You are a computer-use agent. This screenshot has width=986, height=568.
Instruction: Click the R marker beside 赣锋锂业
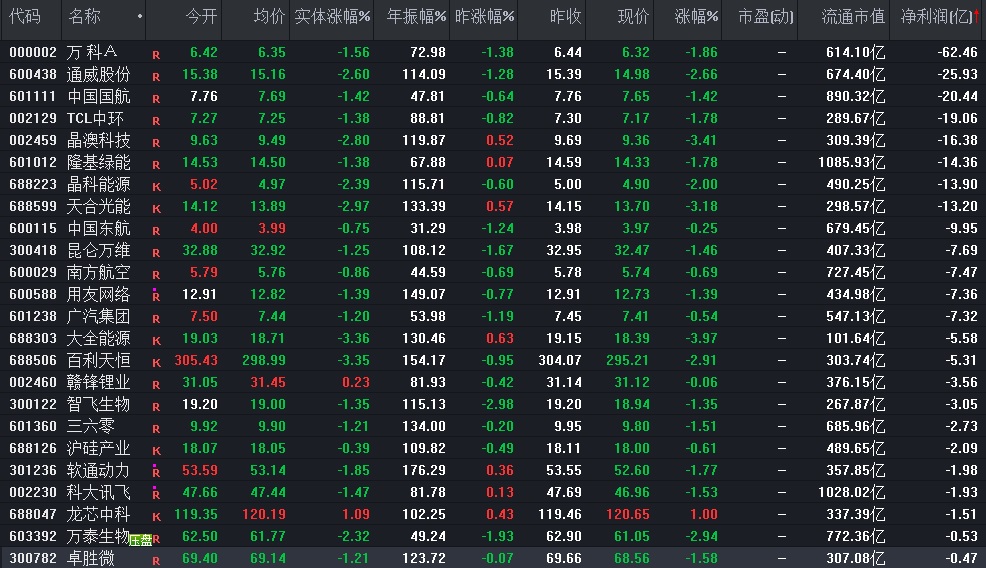tap(156, 386)
